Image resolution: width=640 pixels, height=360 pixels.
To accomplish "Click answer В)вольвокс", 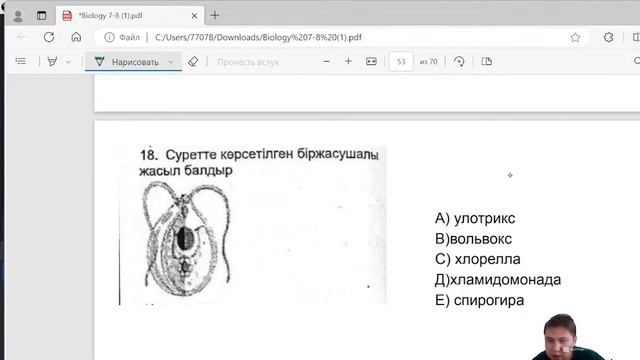I will pyautogui.click(x=473, y=239).
